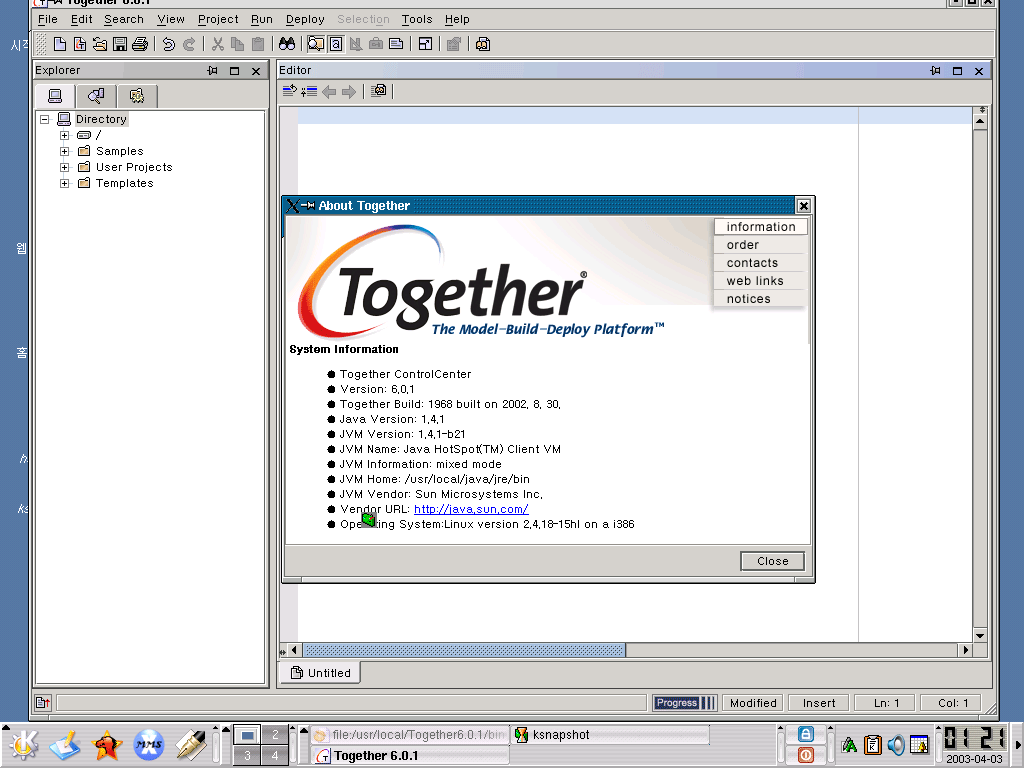Open the File menu
Screen dimensions: 1024x768
pos(48,20)
